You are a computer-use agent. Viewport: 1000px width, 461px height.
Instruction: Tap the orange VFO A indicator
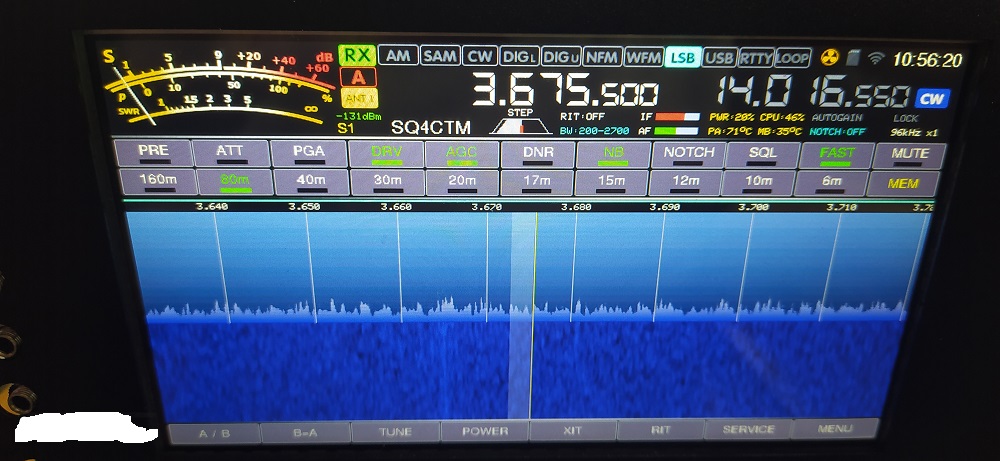358,77
